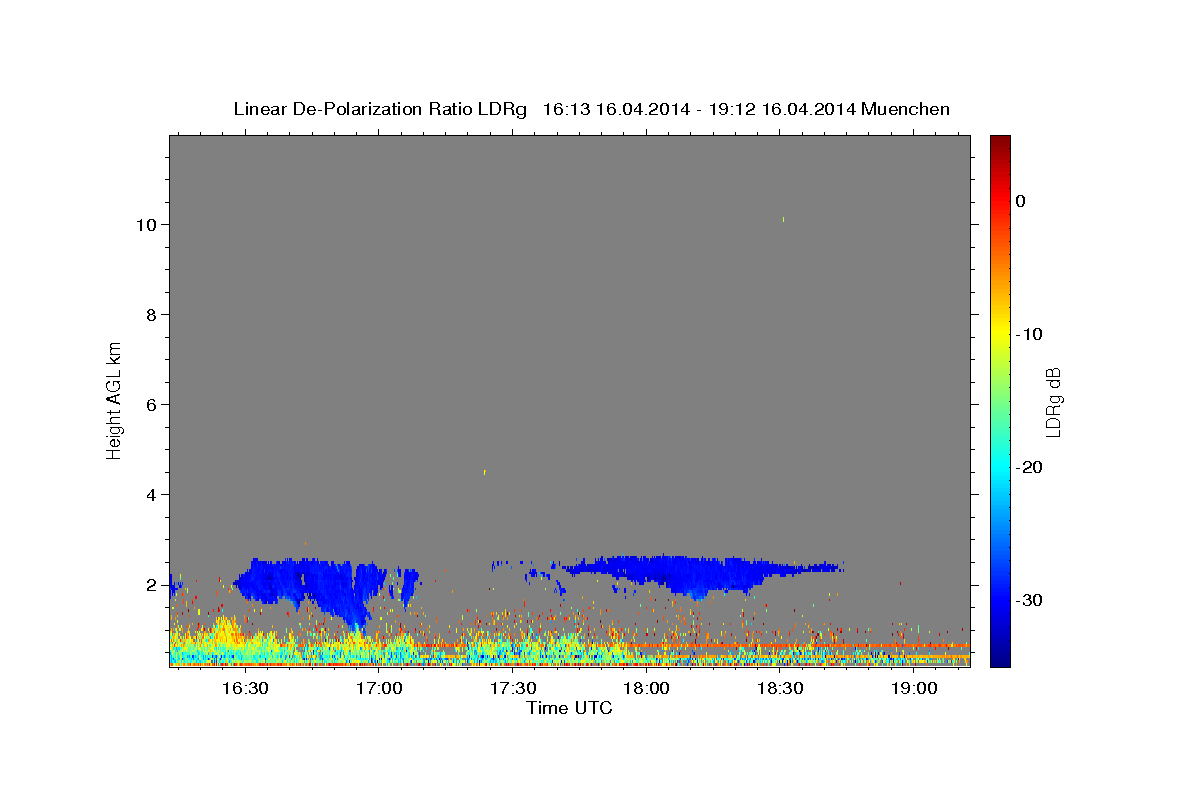Click the 17:00 time tick label

tap(379, 689)
